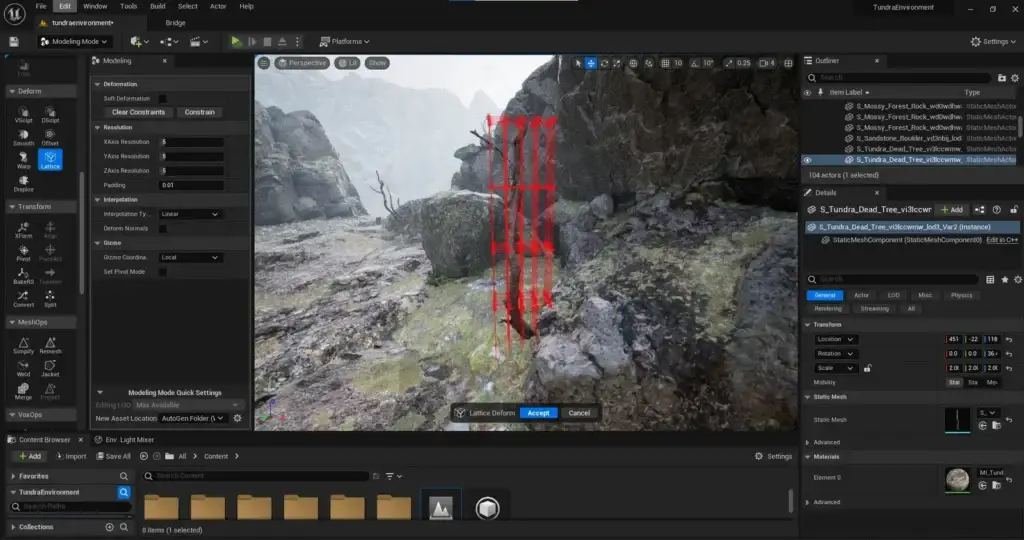Open the Gizmo Coordinate Local dropdown
The height and width of the screenshot is (540, 1024).
[x=190, y=257]
